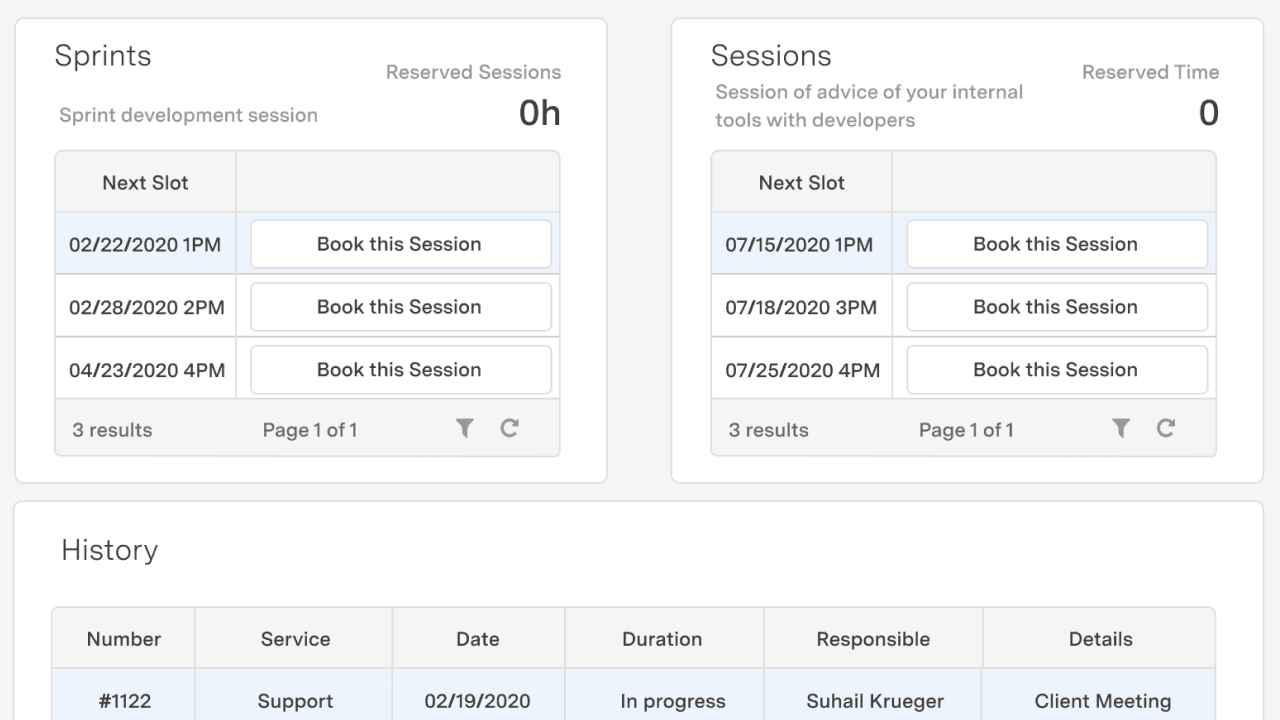Select the 07/15/2020 1PM slot cell
Viewport: 1280px width, 720px height.
pyautogui.click(x=801, y=244)
